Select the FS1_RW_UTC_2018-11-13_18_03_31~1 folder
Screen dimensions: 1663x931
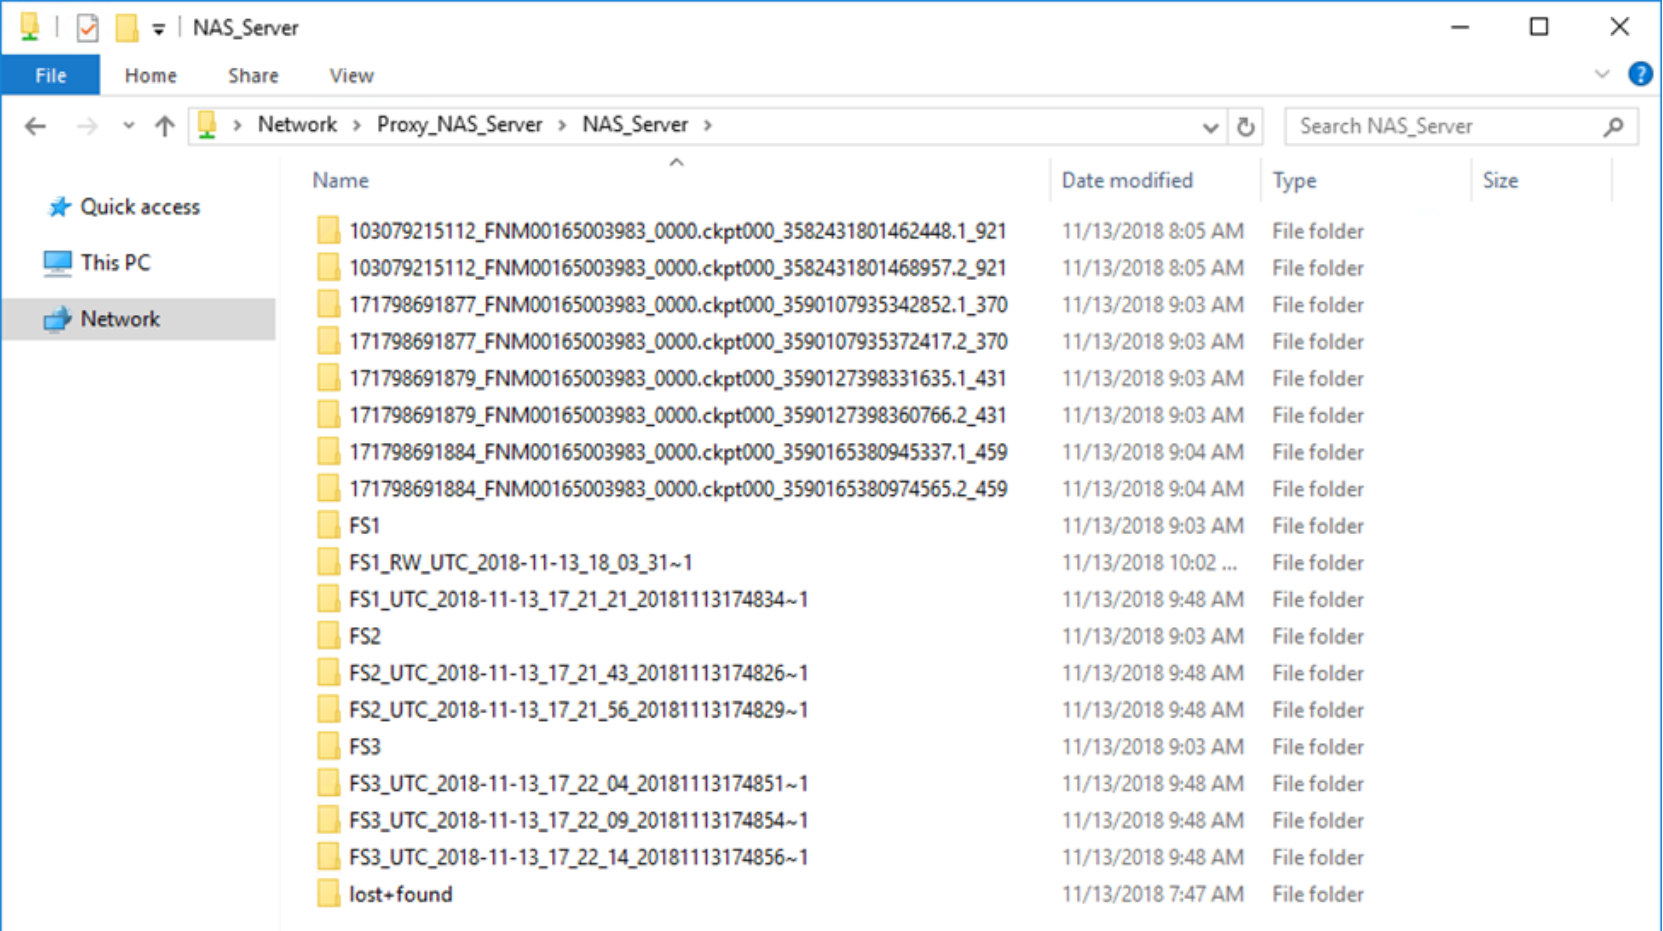tap(520, 563)
